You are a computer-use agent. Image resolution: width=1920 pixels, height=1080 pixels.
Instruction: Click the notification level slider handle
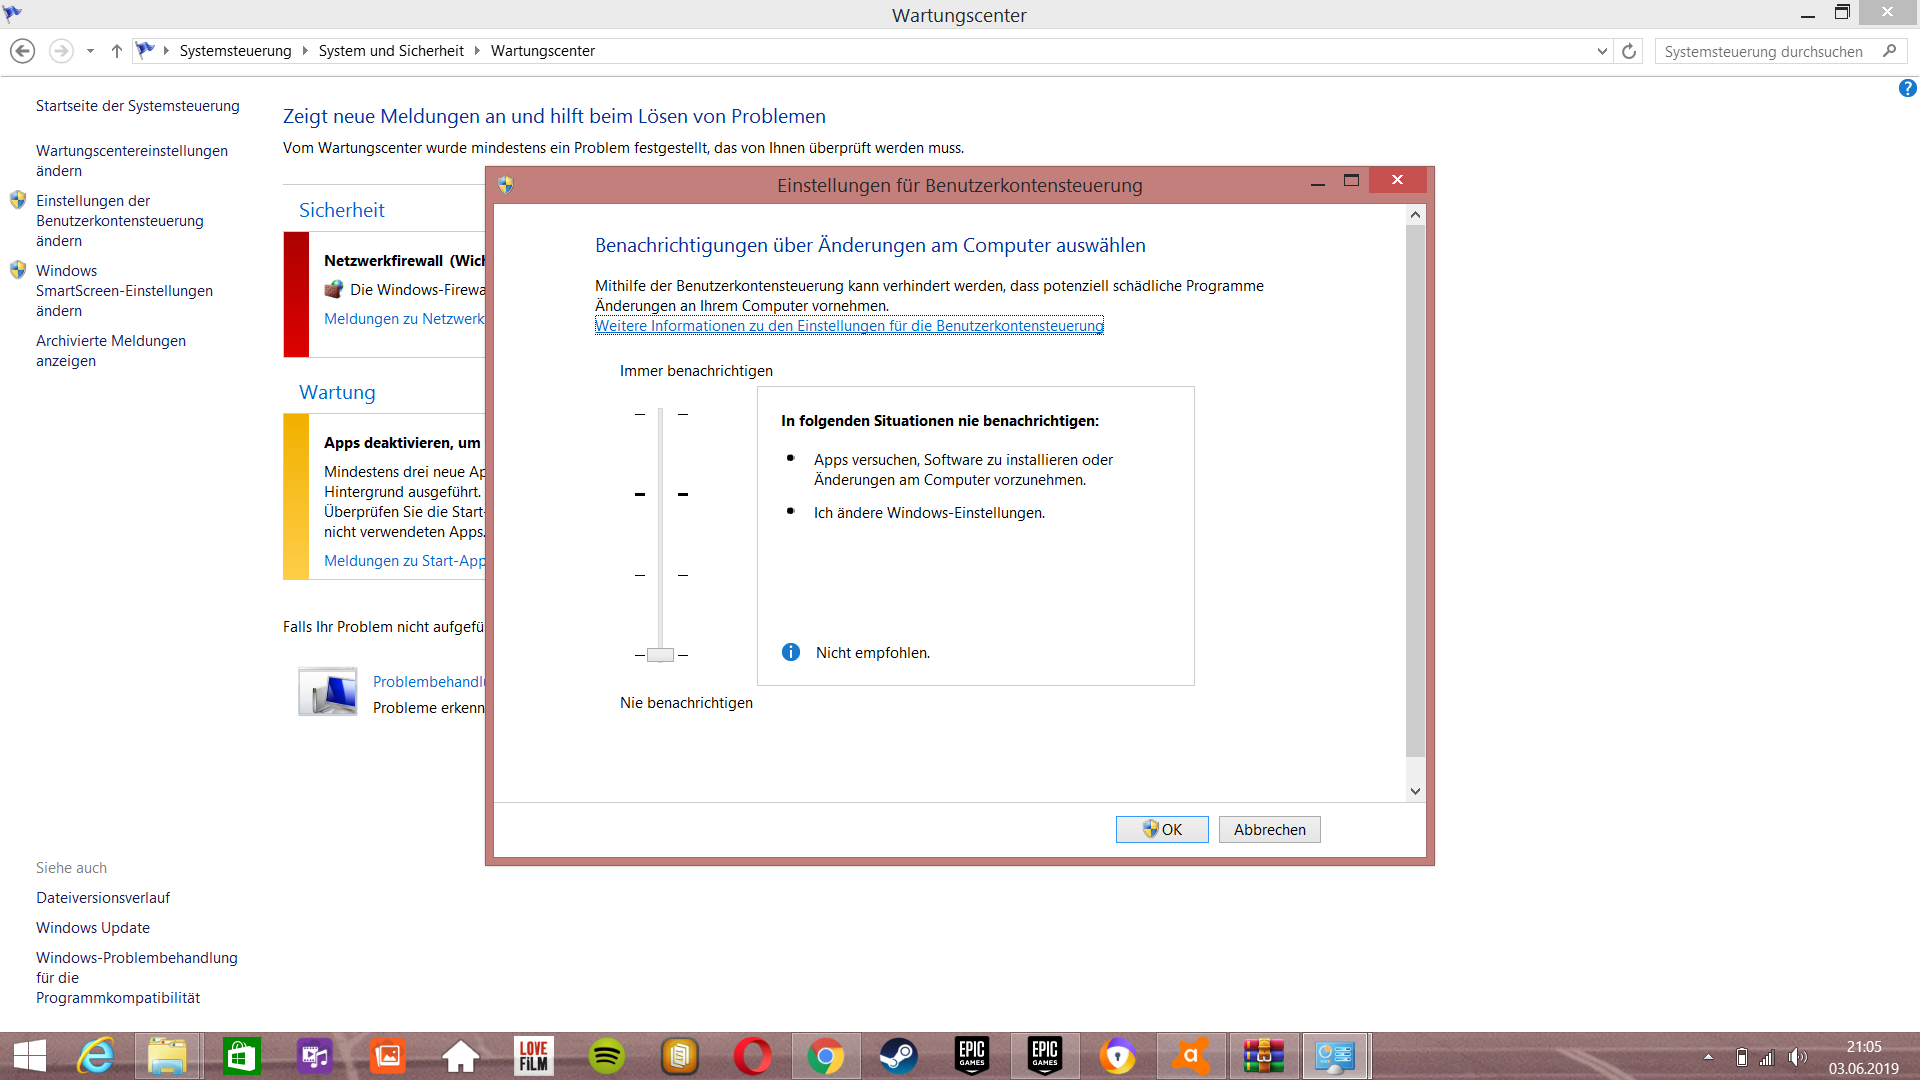click(660, 655)
